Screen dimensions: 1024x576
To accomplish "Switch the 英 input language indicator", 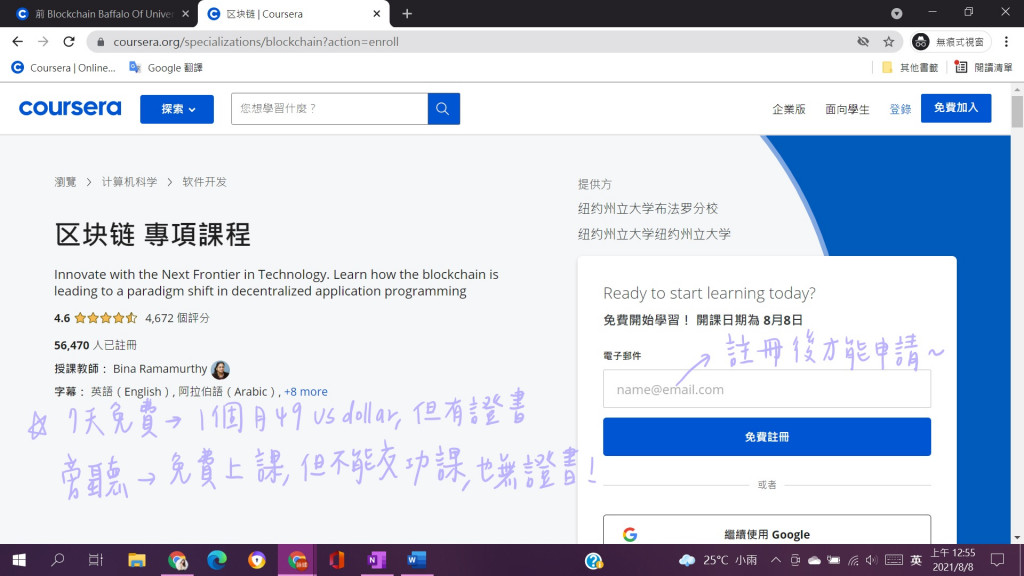I will point(916,560).
